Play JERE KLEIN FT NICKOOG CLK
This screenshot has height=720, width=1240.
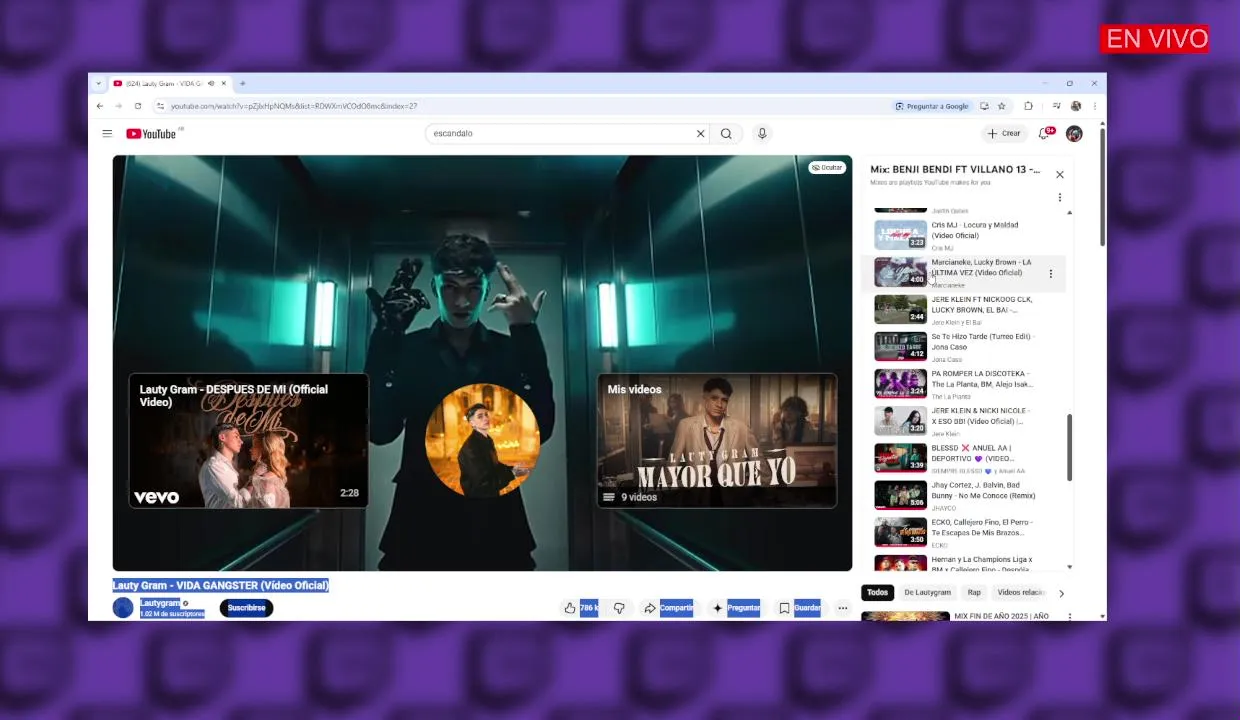[x=964, y=310]
